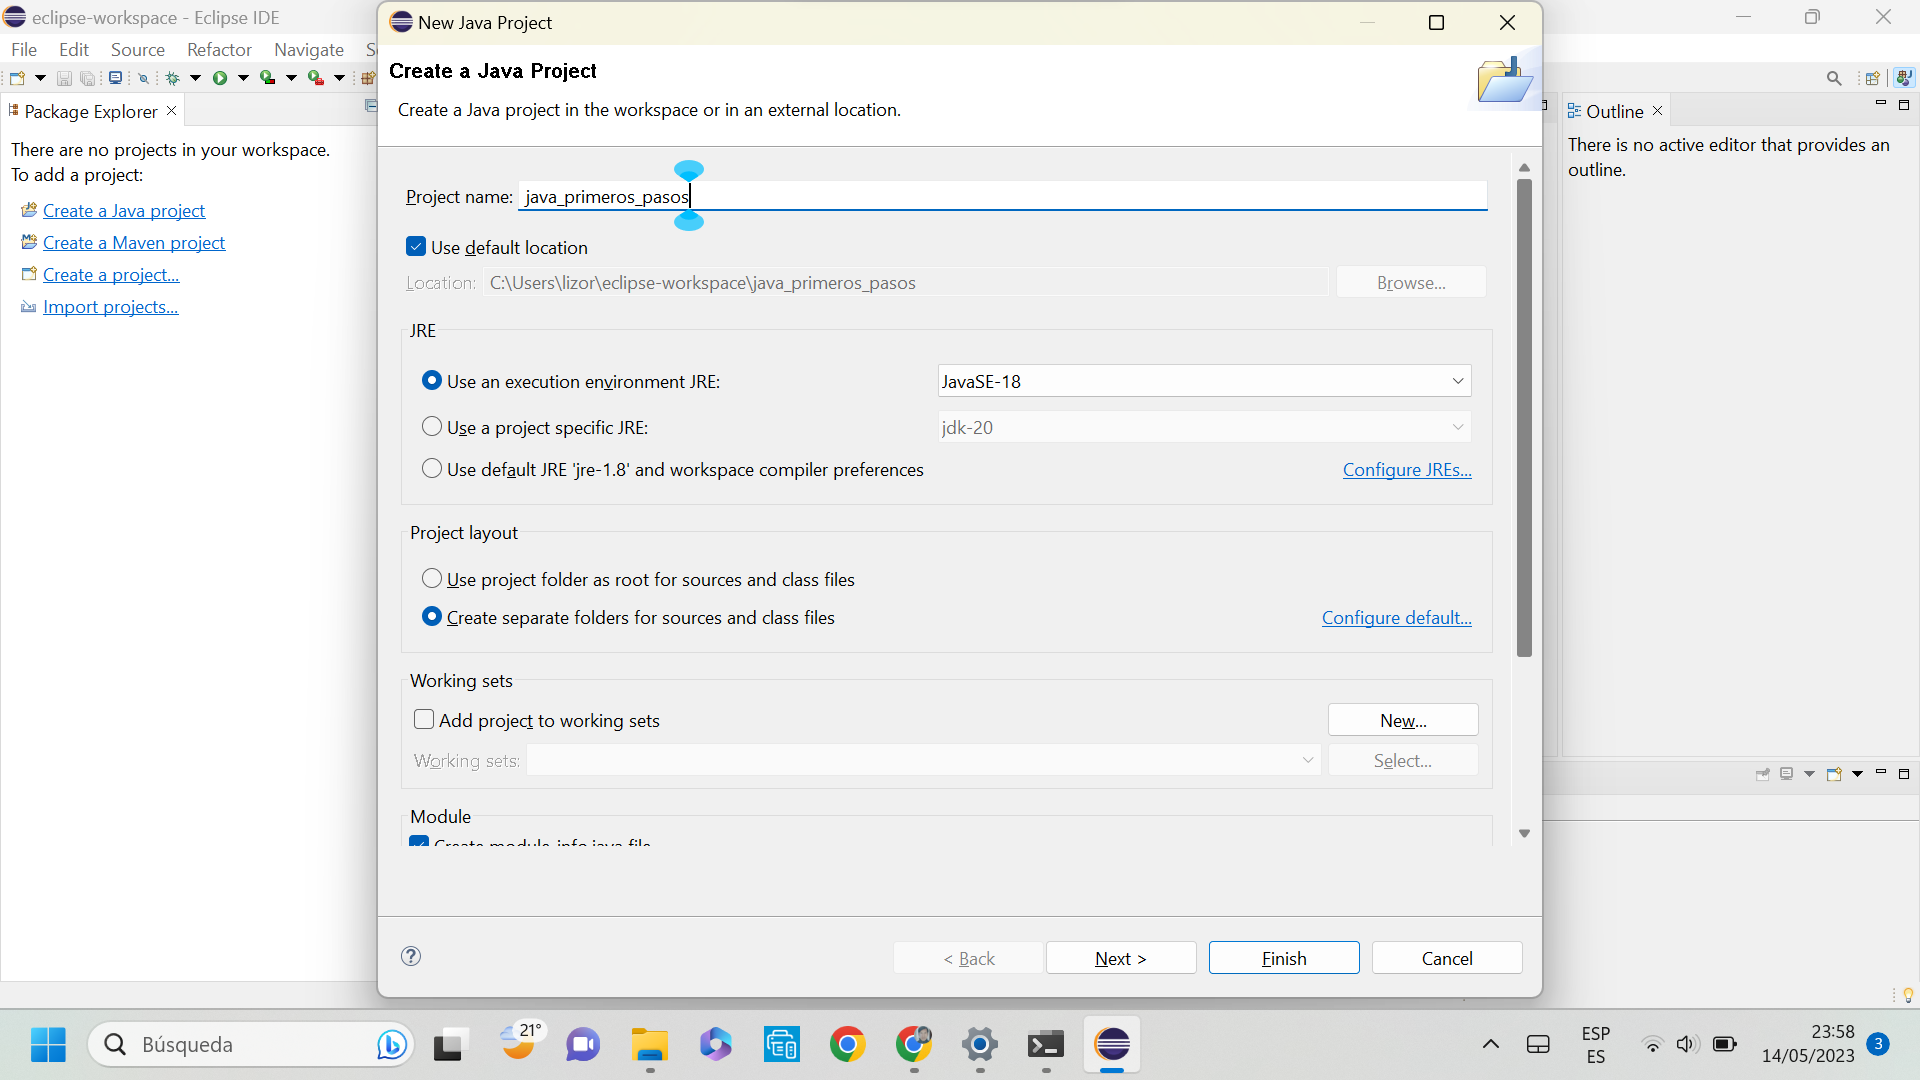
Task: Toggle Use default location checkbox
Action: 418,247
